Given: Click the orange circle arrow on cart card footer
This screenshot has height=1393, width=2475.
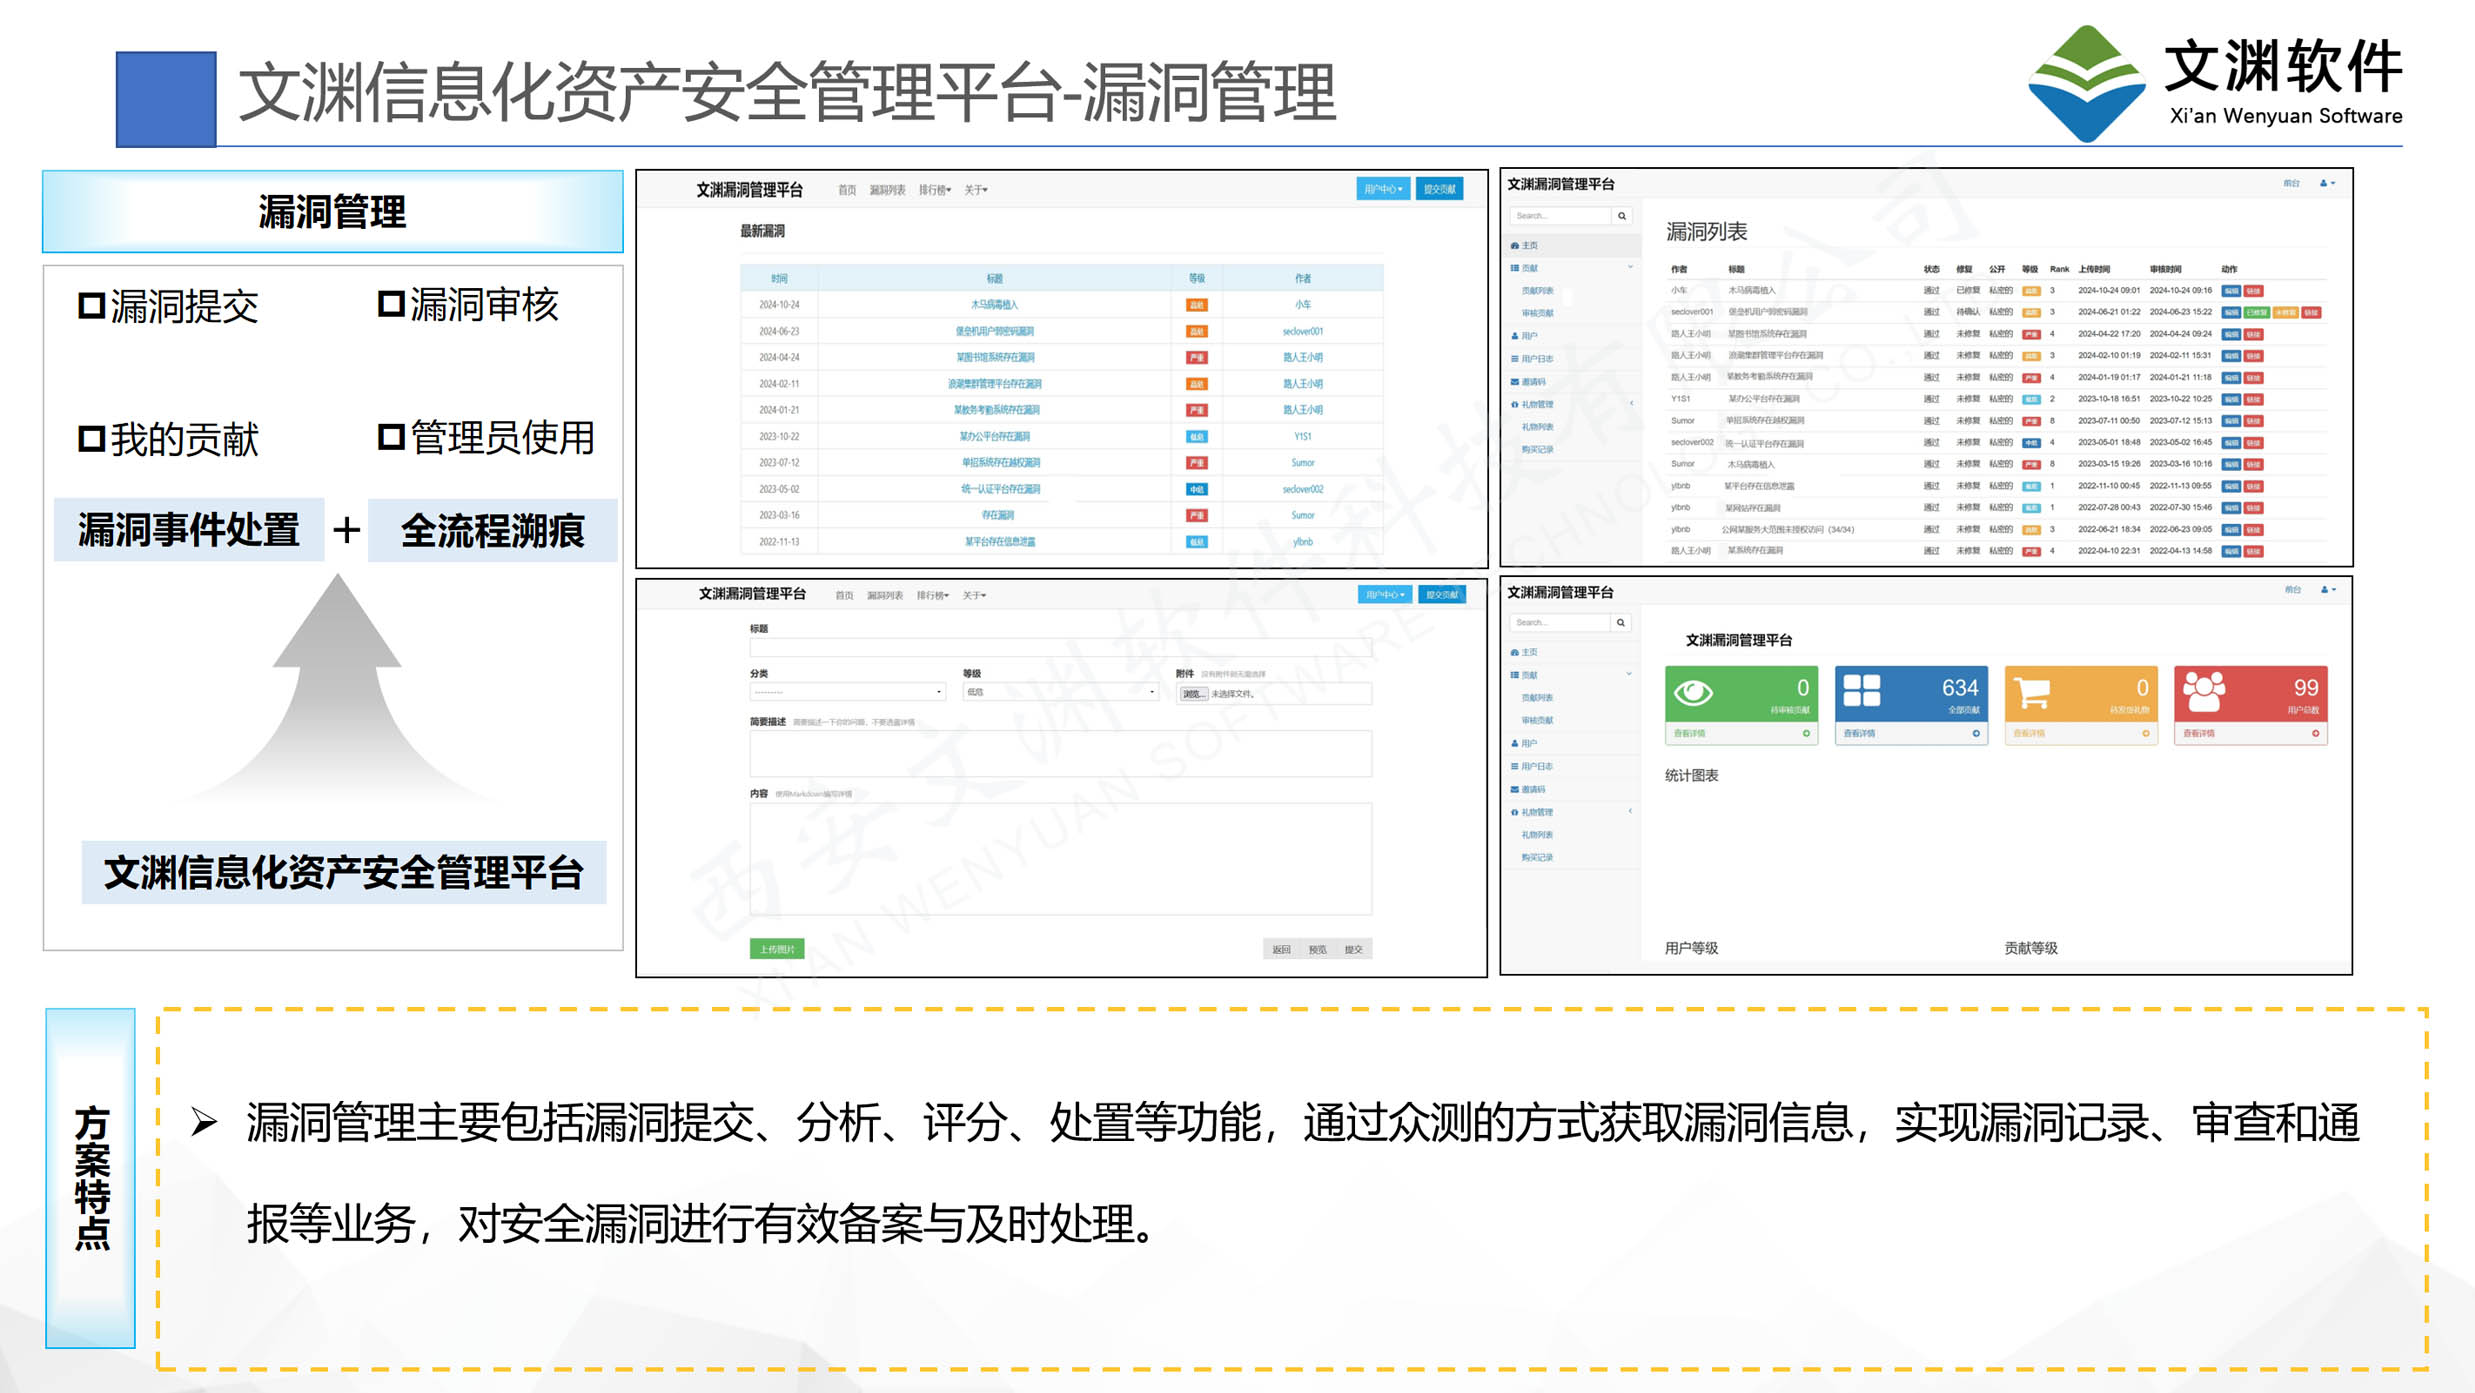Looking at the screenshot, I should click(2146, 734).
